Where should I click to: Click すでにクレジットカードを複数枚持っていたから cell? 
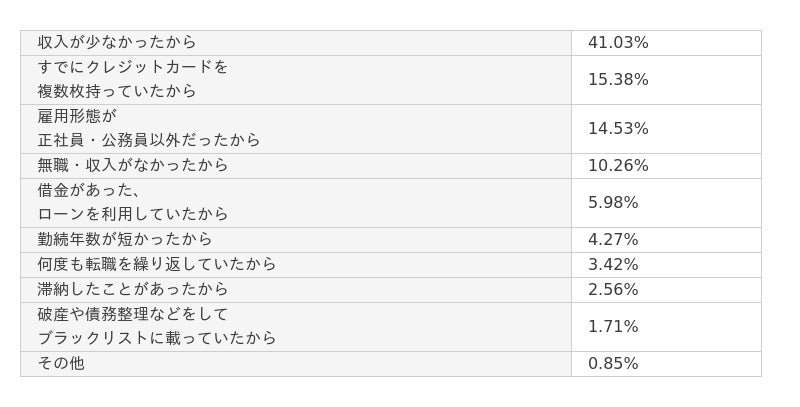133,80
